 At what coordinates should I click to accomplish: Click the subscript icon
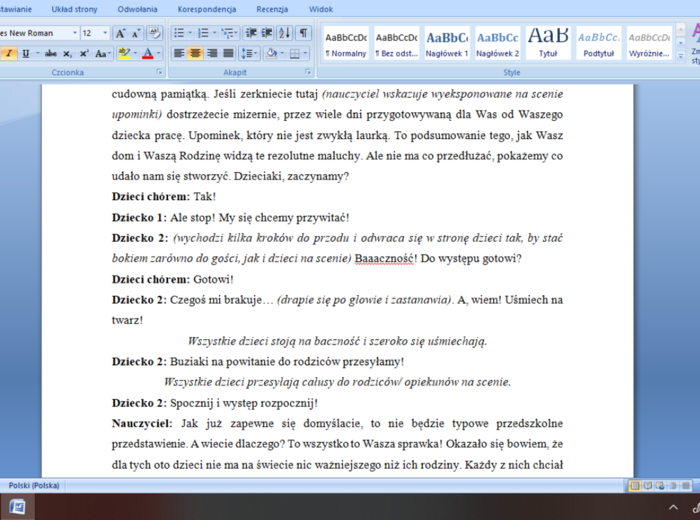[x=69, y=53]
